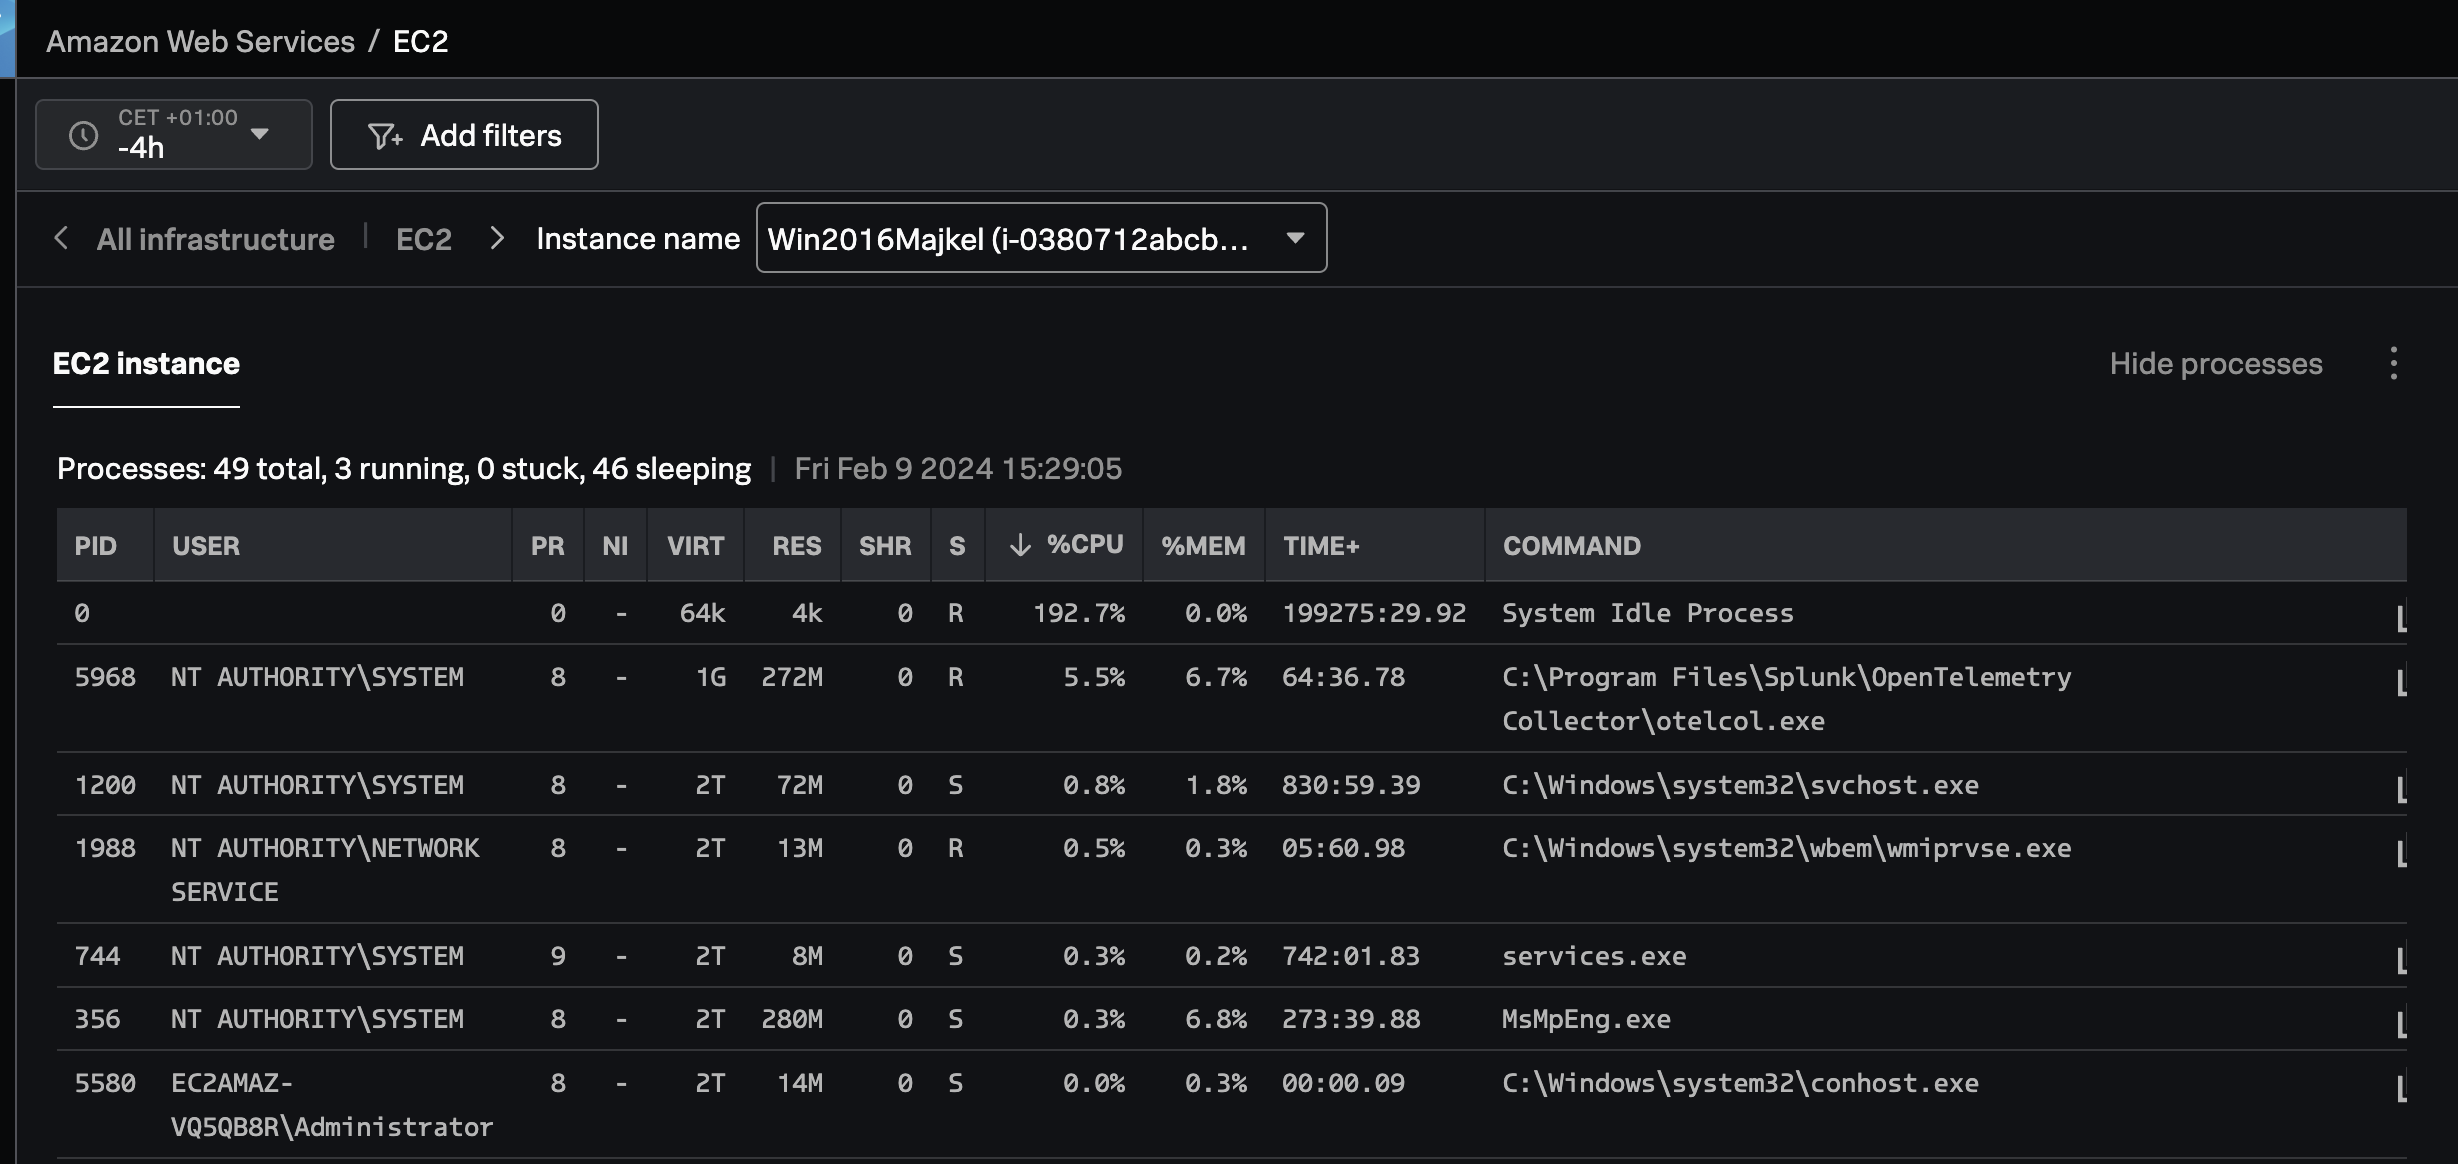Navigate to All infrastructure via breadcrumb
2458x1164 pixels.
click(215, 238)
